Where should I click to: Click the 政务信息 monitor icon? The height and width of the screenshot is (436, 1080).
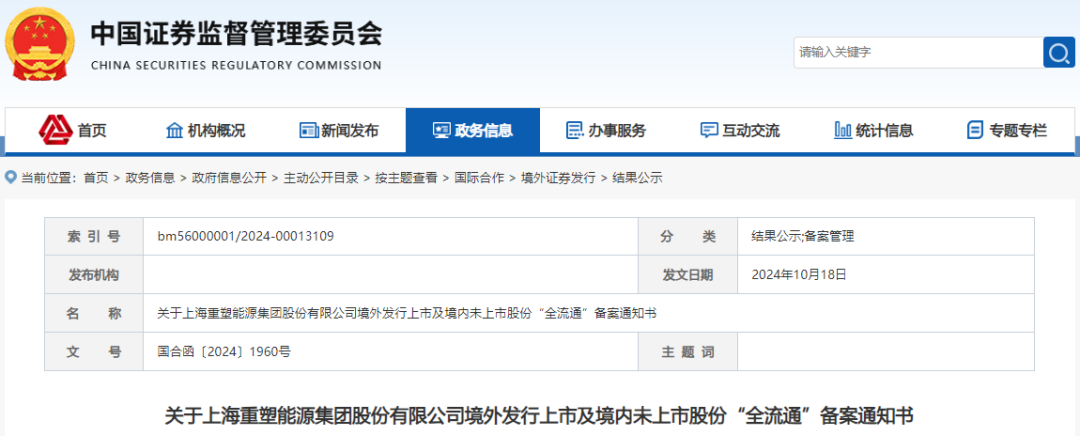pyautogui.click(x=441, y=129)
